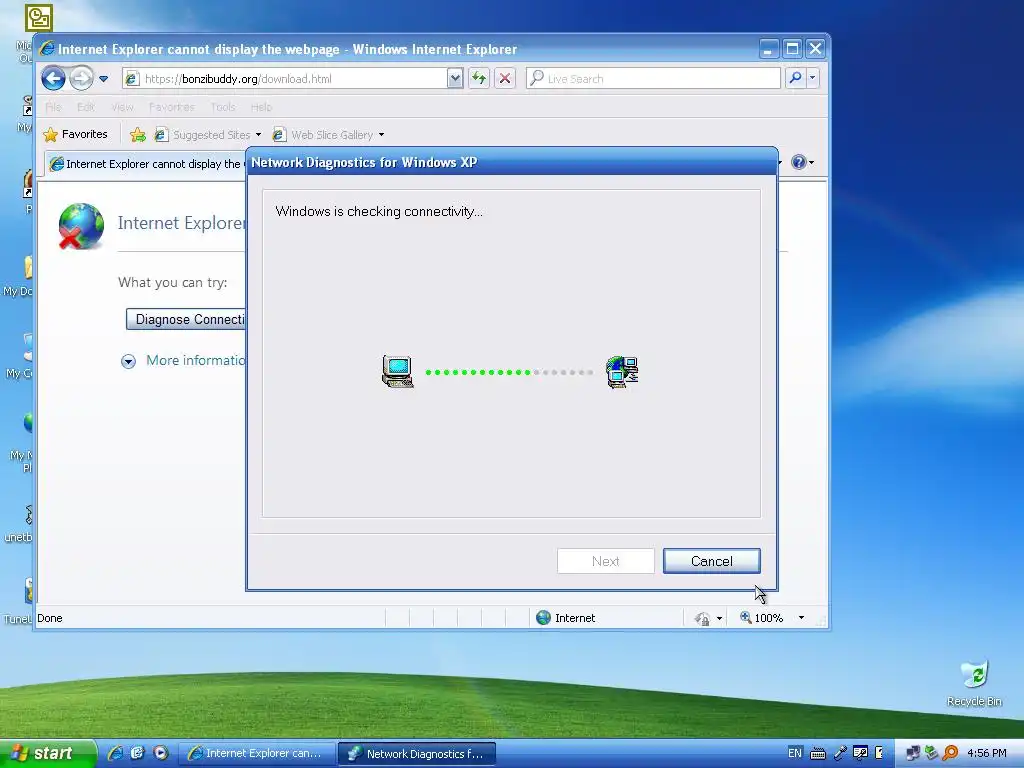Click the Diagnose Connection Problems button

(187, 319)
